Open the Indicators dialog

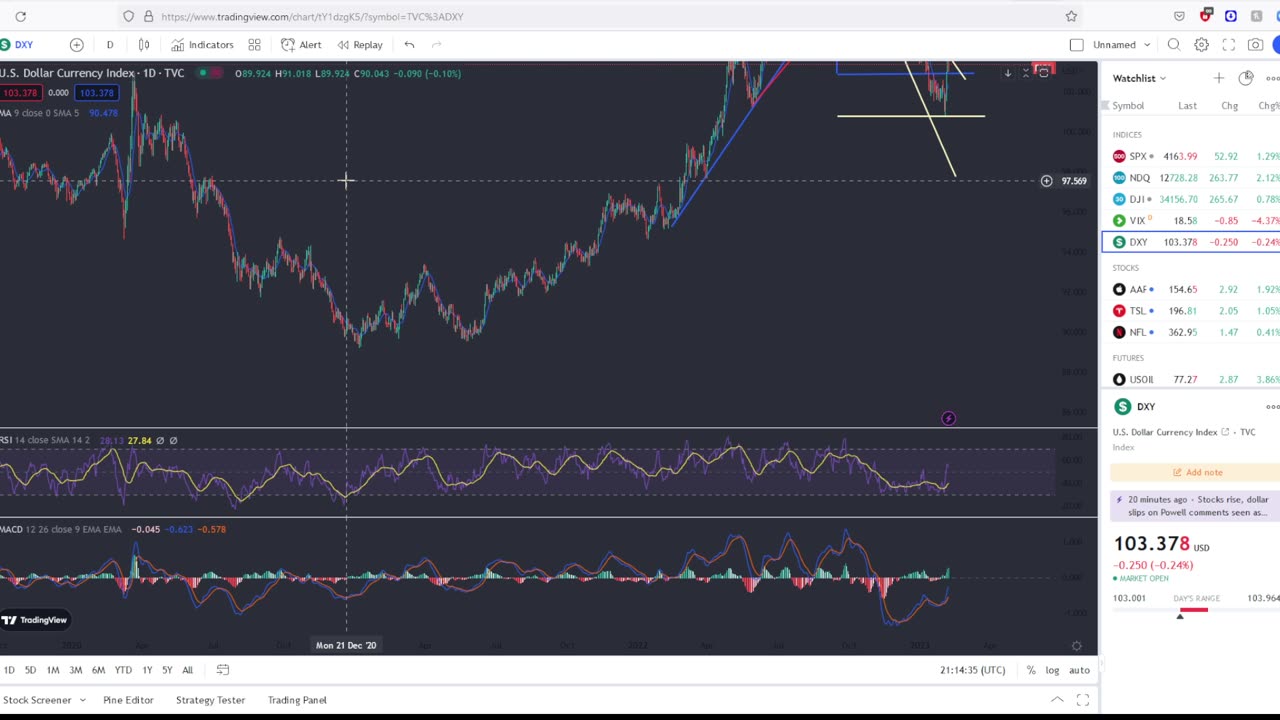202,44
